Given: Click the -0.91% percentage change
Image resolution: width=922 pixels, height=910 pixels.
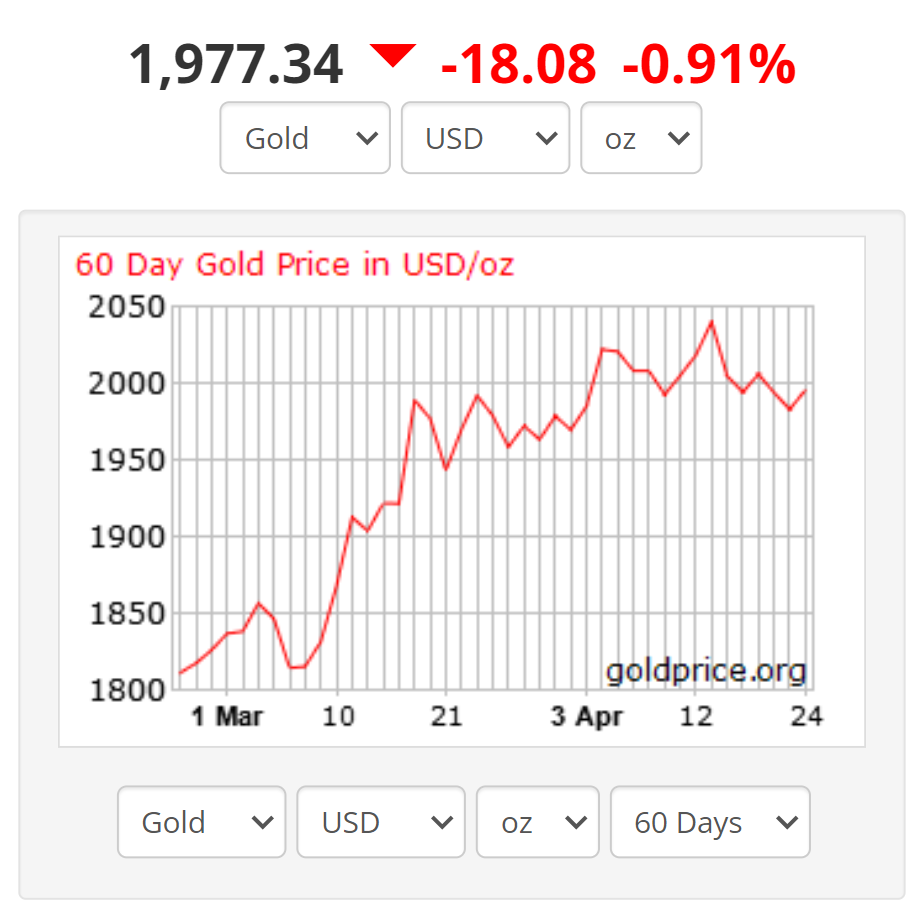Looking at the screenshot, I should pos(708,64).
